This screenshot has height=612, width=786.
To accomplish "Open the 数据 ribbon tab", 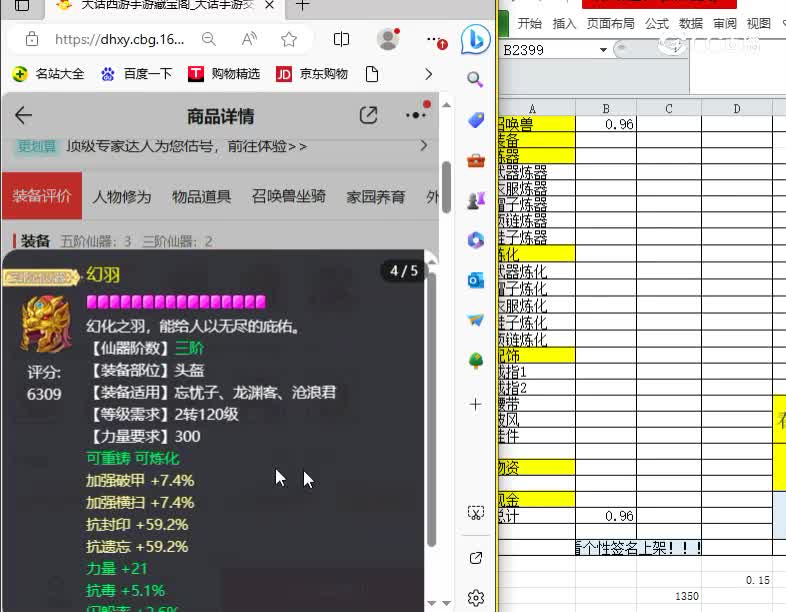I will 691,24.
